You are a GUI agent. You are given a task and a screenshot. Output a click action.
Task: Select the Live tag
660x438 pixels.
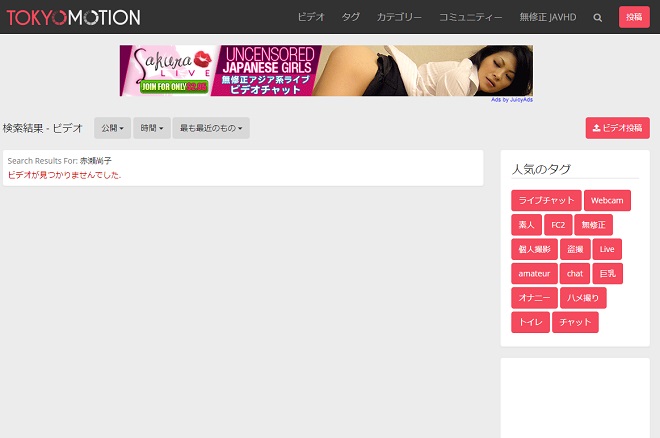coord(606,249)
